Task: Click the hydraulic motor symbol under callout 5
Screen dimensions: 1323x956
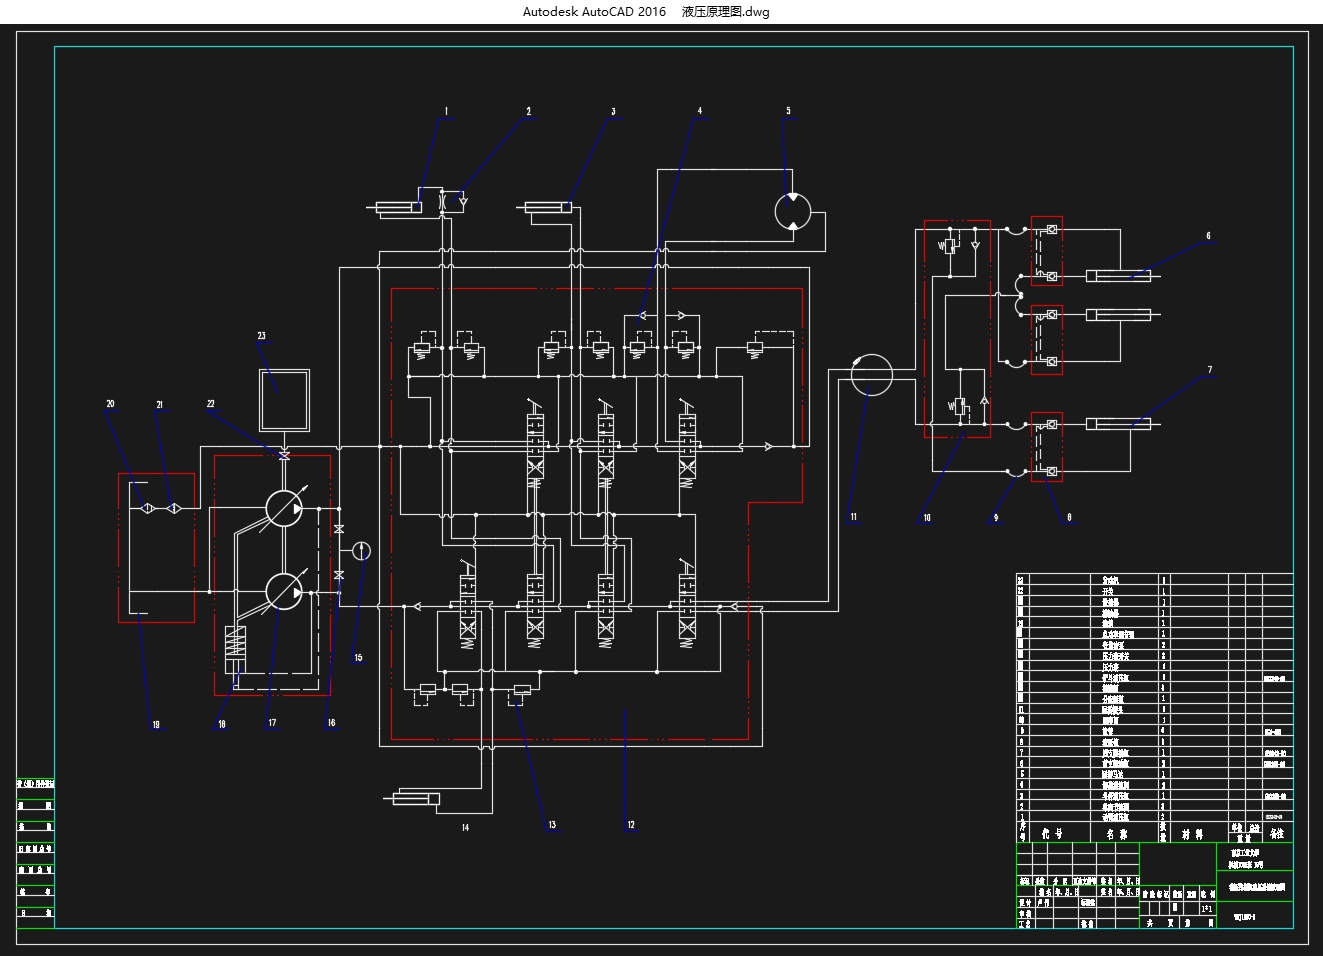Action: [x=793, y=212]
